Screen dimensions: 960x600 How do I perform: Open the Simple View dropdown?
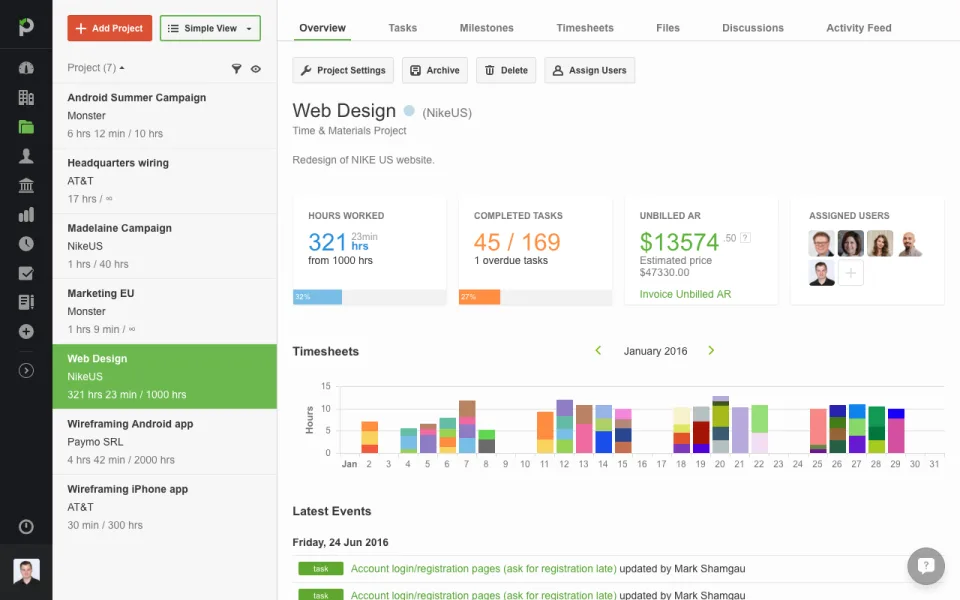(x=210, y=28)
